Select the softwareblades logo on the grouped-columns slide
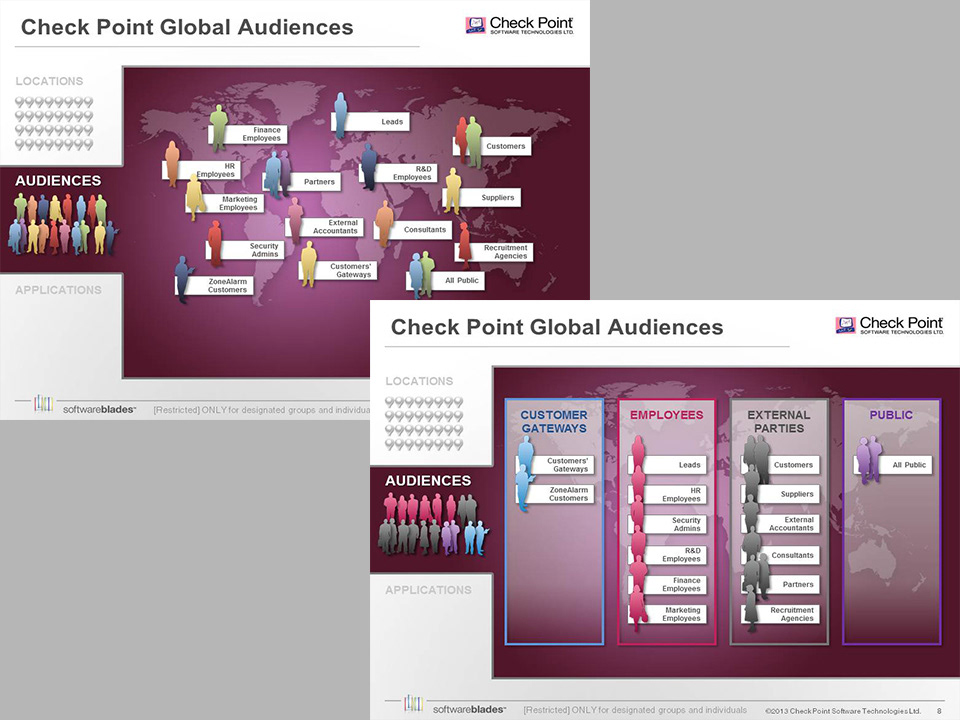Screen dimensions: 960x720 point(455,705)
